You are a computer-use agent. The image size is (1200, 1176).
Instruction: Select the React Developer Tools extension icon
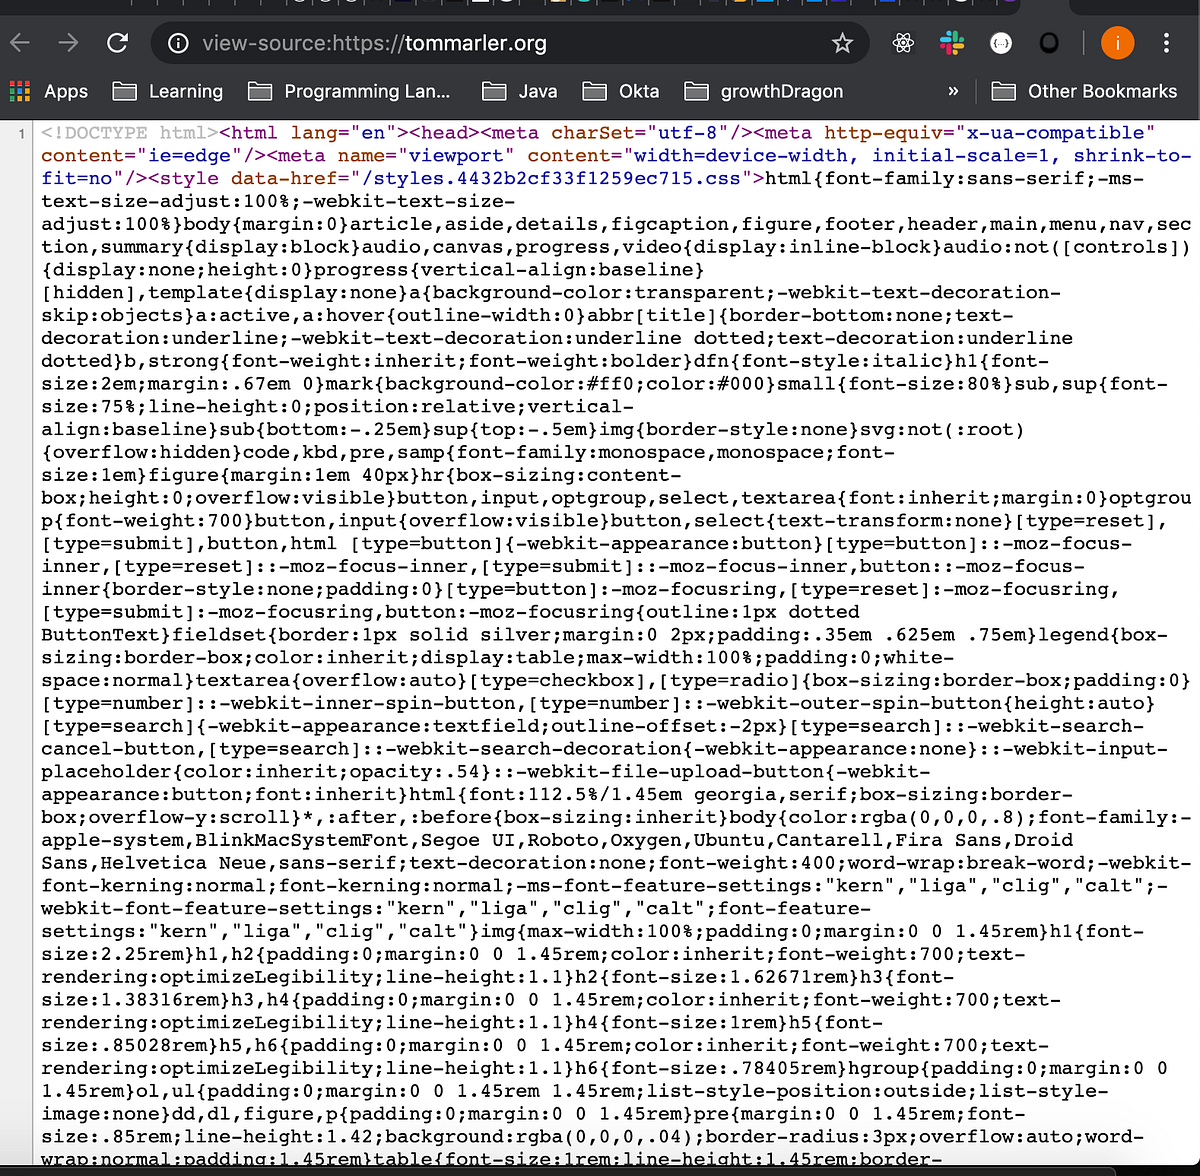(903, 43)
